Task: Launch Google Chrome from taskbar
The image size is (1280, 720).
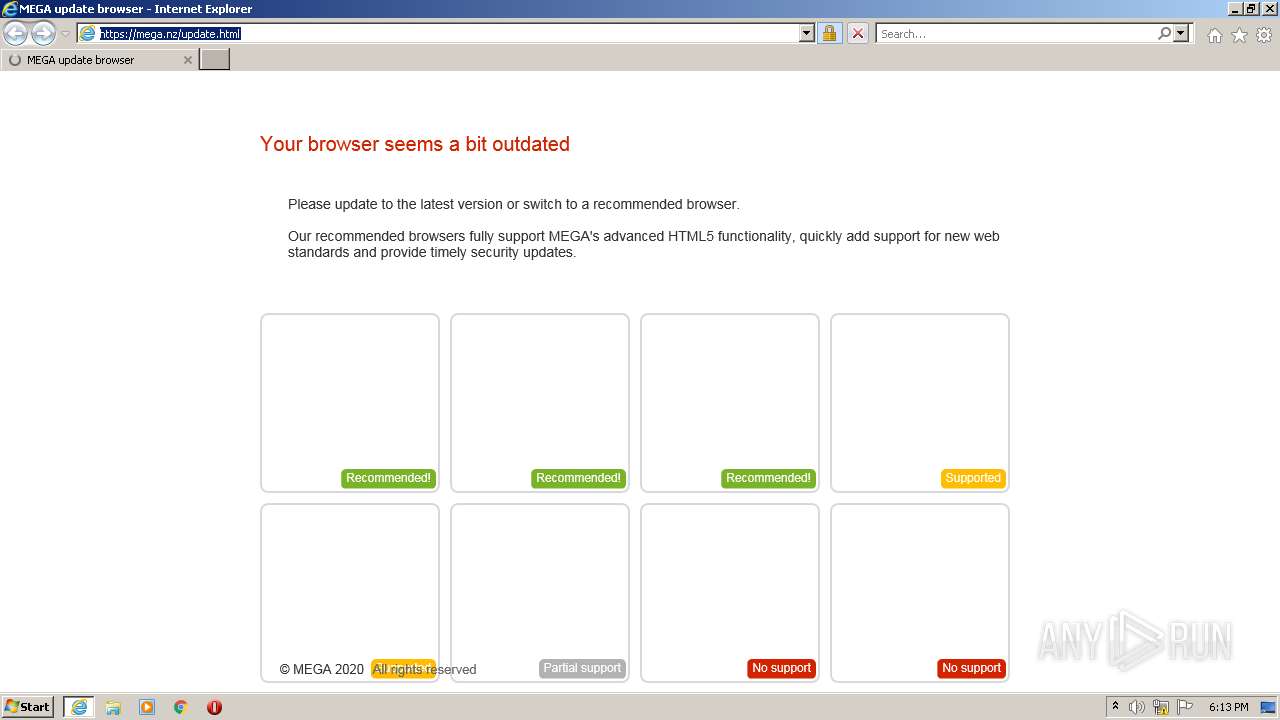Action: click(x=181, y=707)
